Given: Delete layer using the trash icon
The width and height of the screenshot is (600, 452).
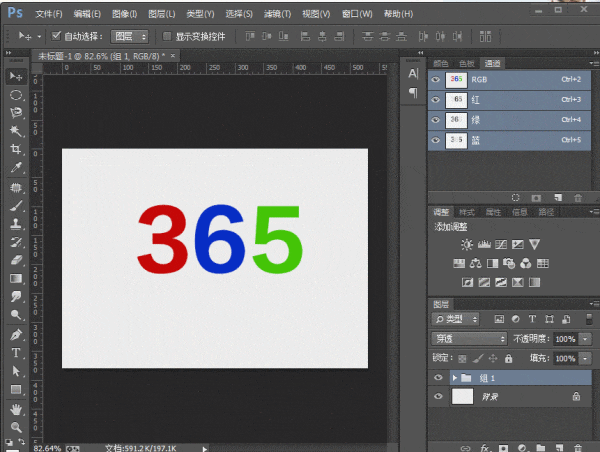Looking at the screenshot, I should click(x=578, y=446).
